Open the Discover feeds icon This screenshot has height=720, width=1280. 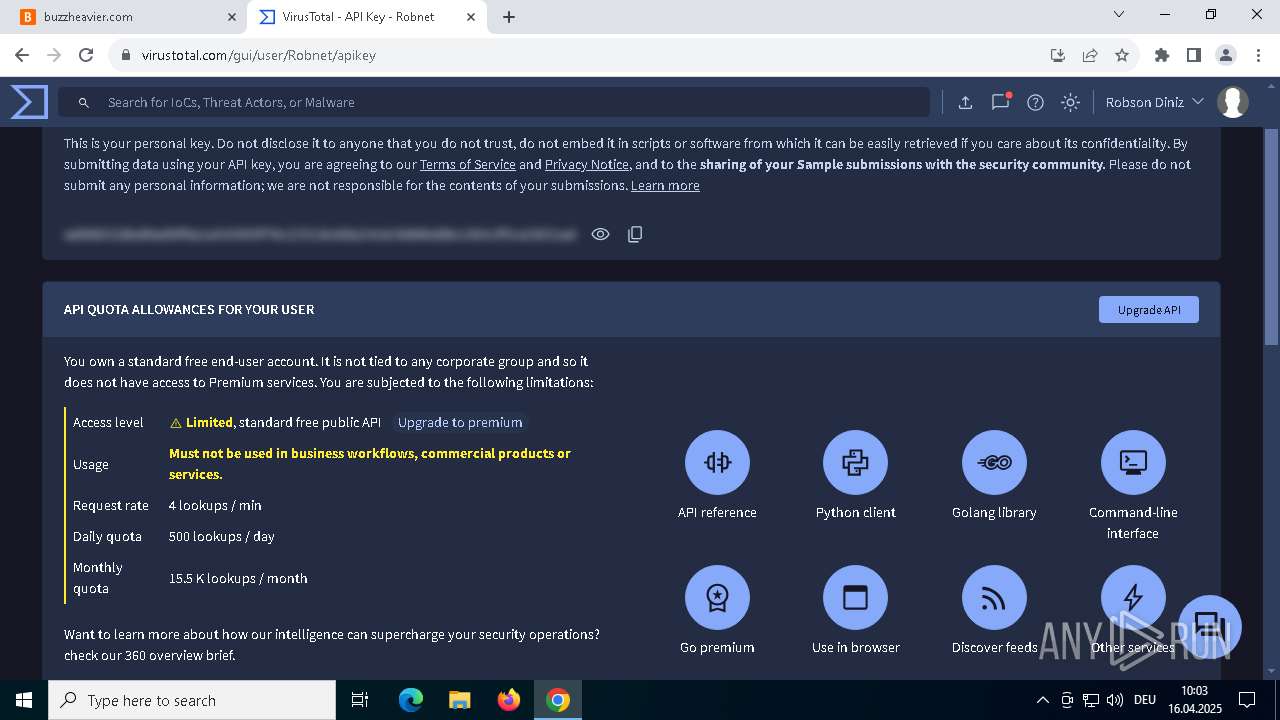994,597
